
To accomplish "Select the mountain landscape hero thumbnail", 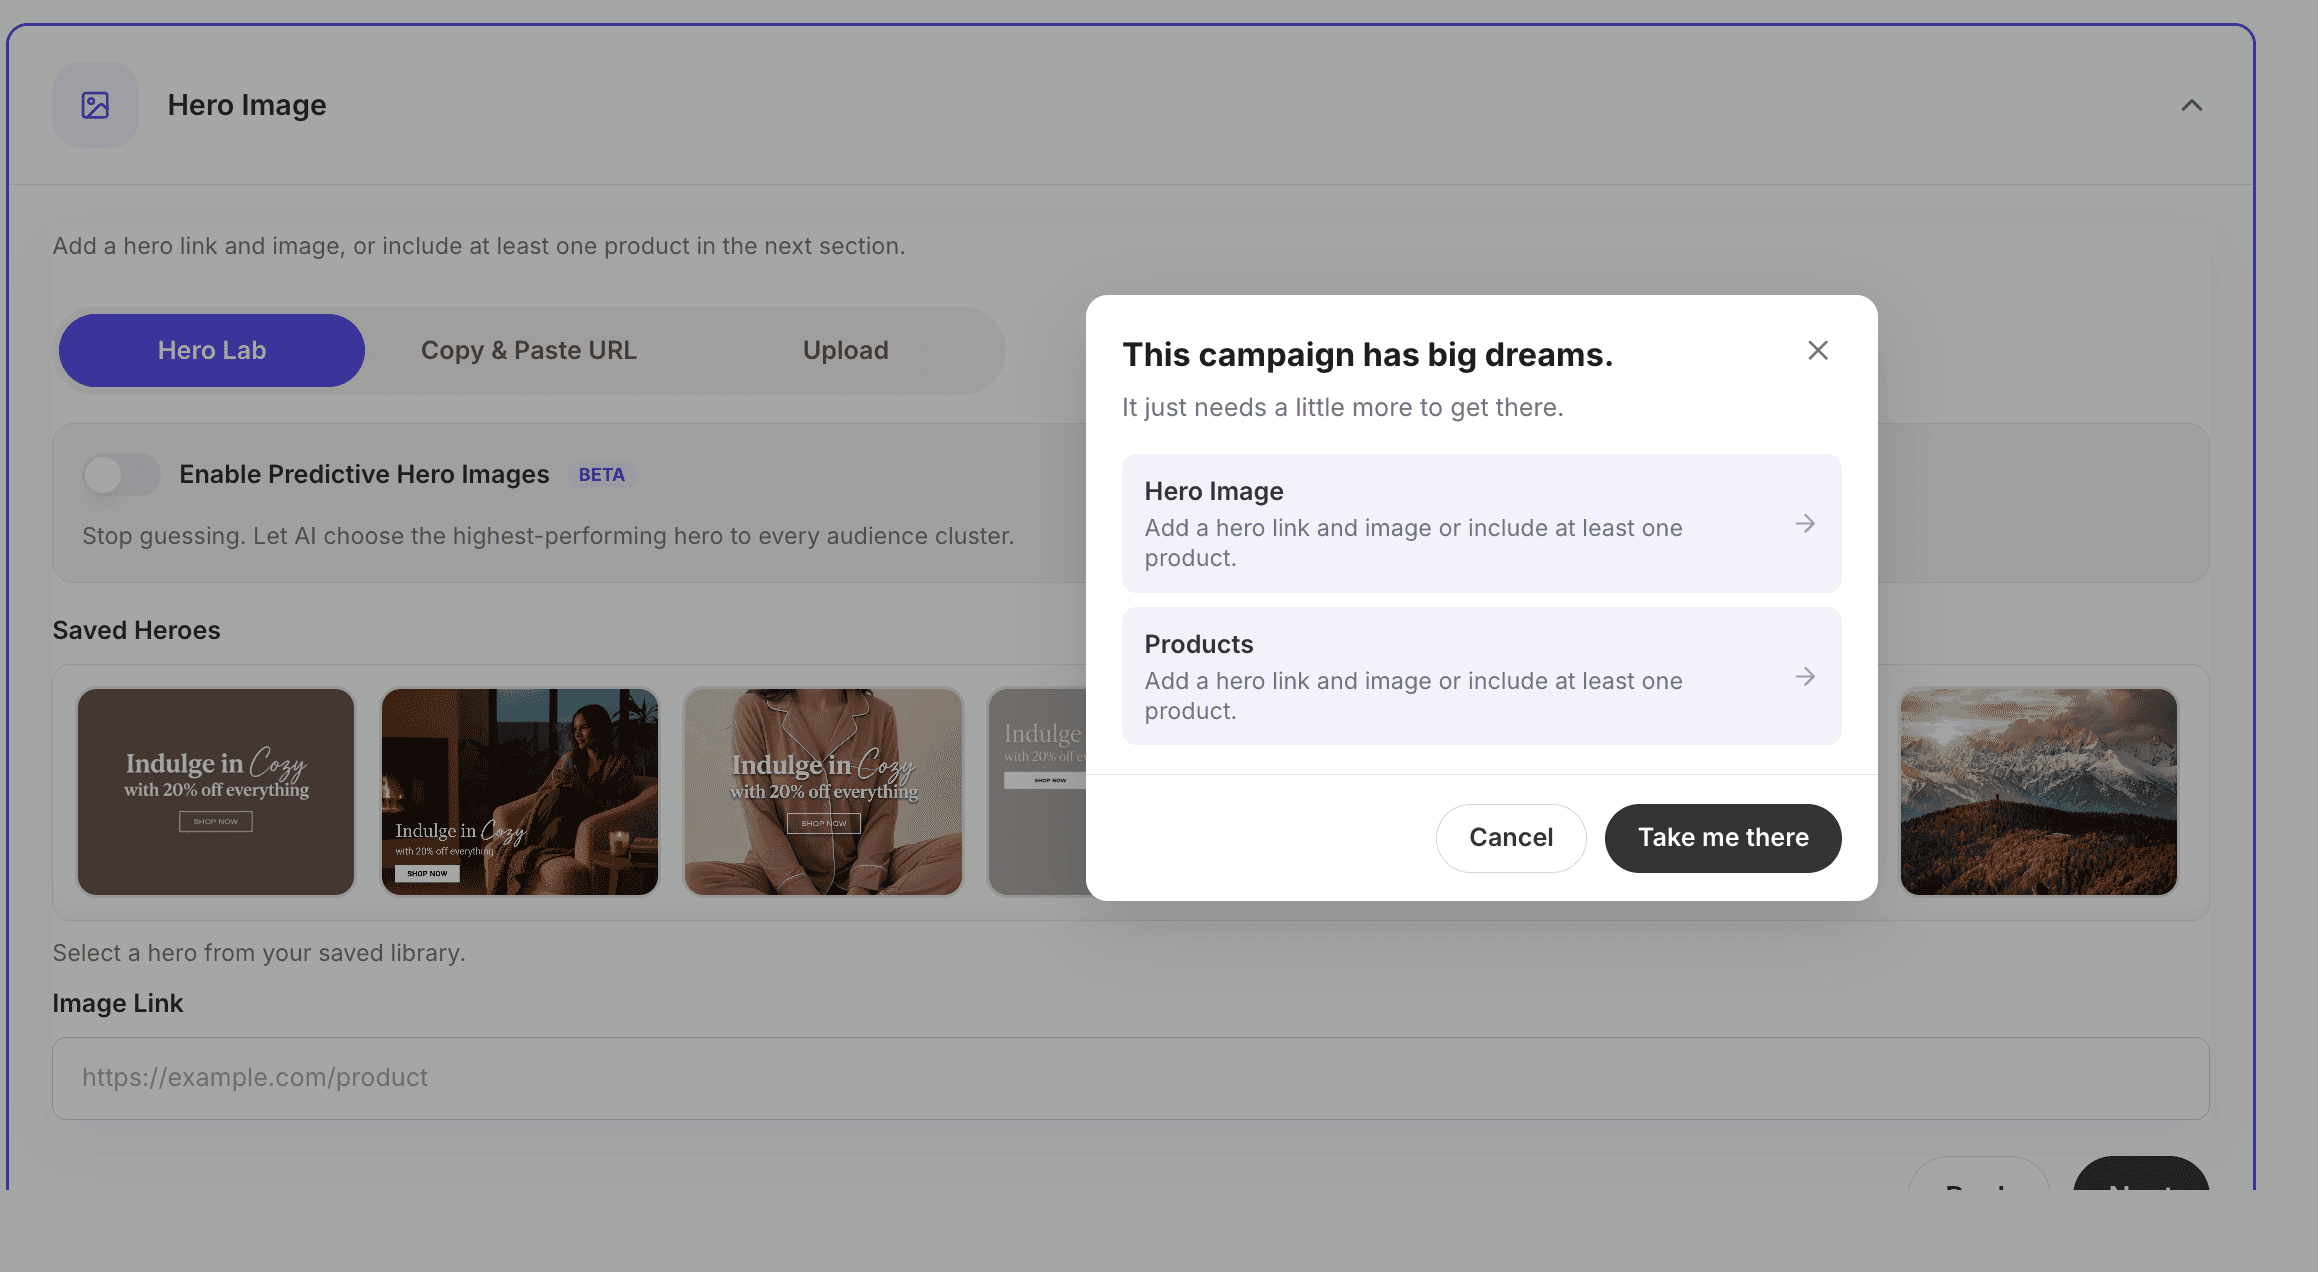I will point(2038,791).
